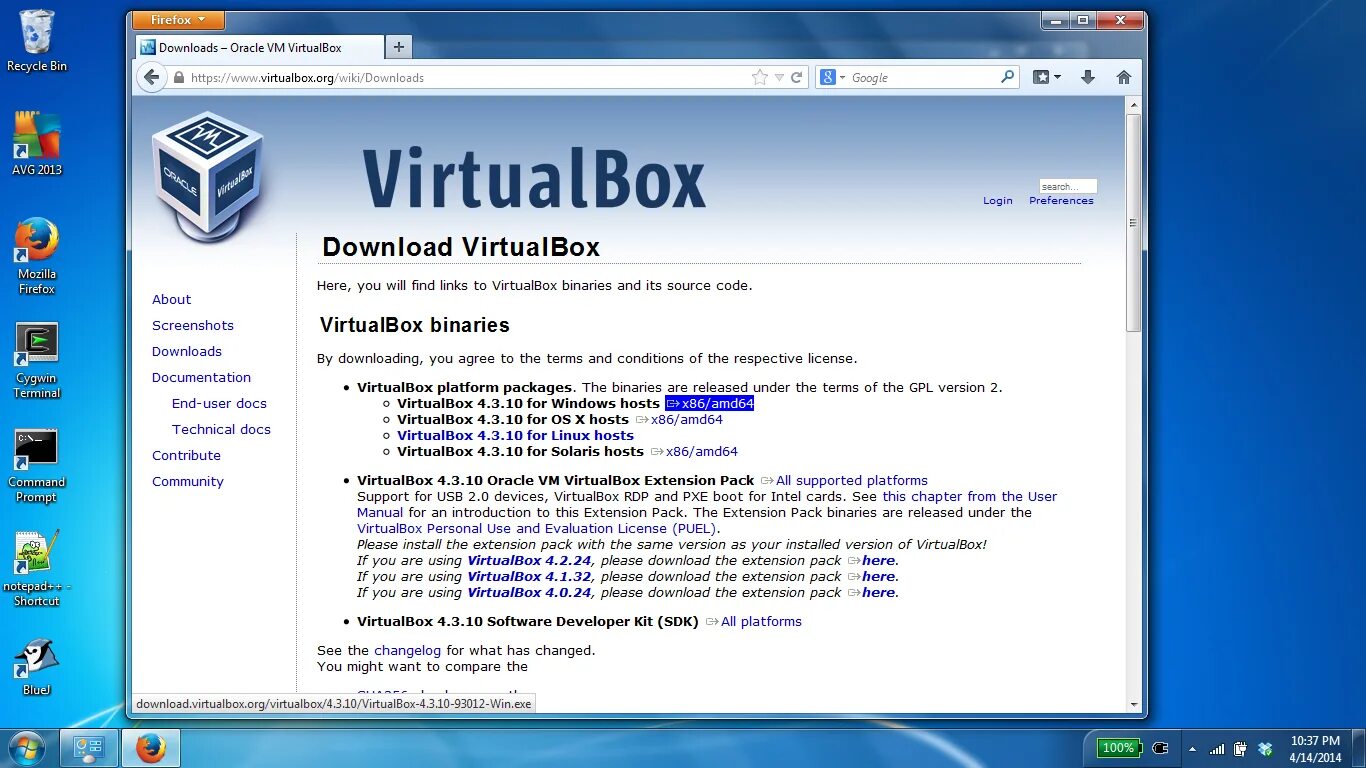Image resolution: width=1366 pixels, height=768 pixels.
Task: Select the Command Prompt desktop shortcut
Action: point(37,466)
